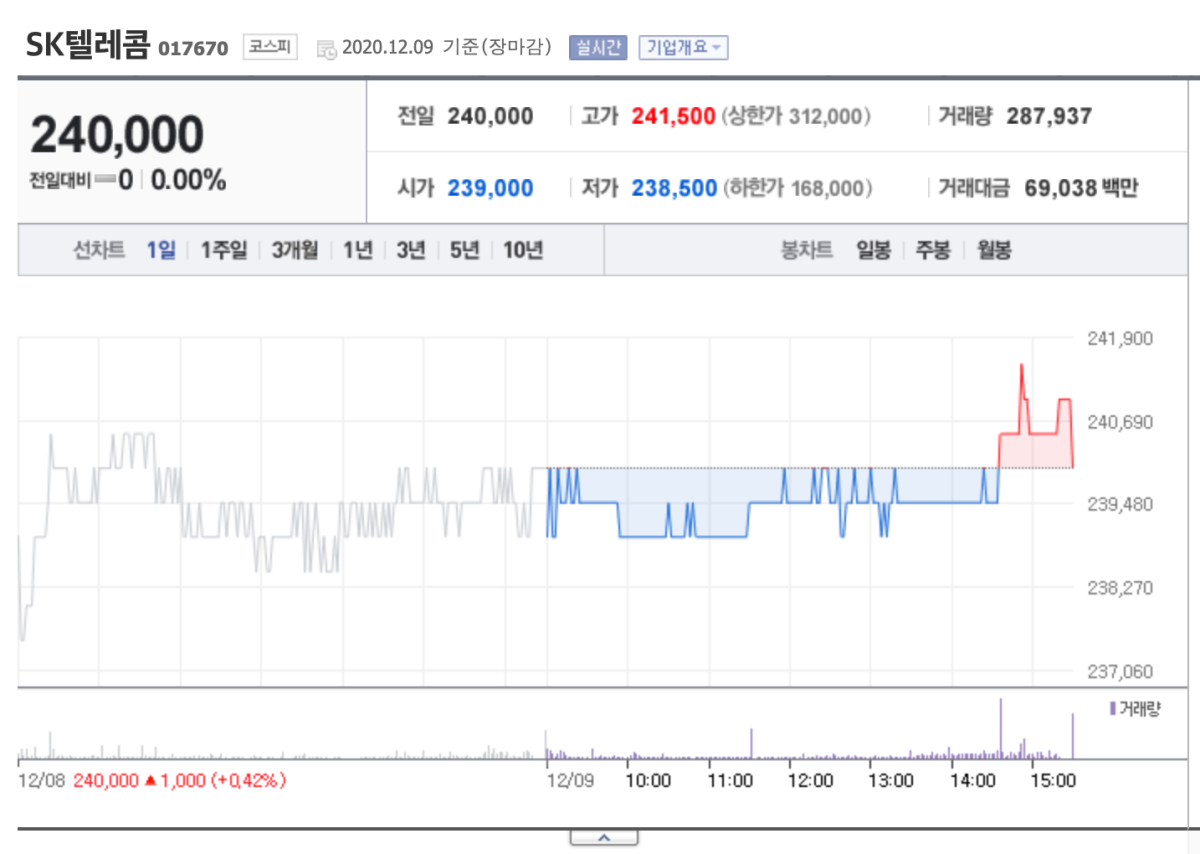Image resolution: width=1200 pixels, height=854 pixels.
Task: Click the 15:00 time axis label
Action: 1053,780
